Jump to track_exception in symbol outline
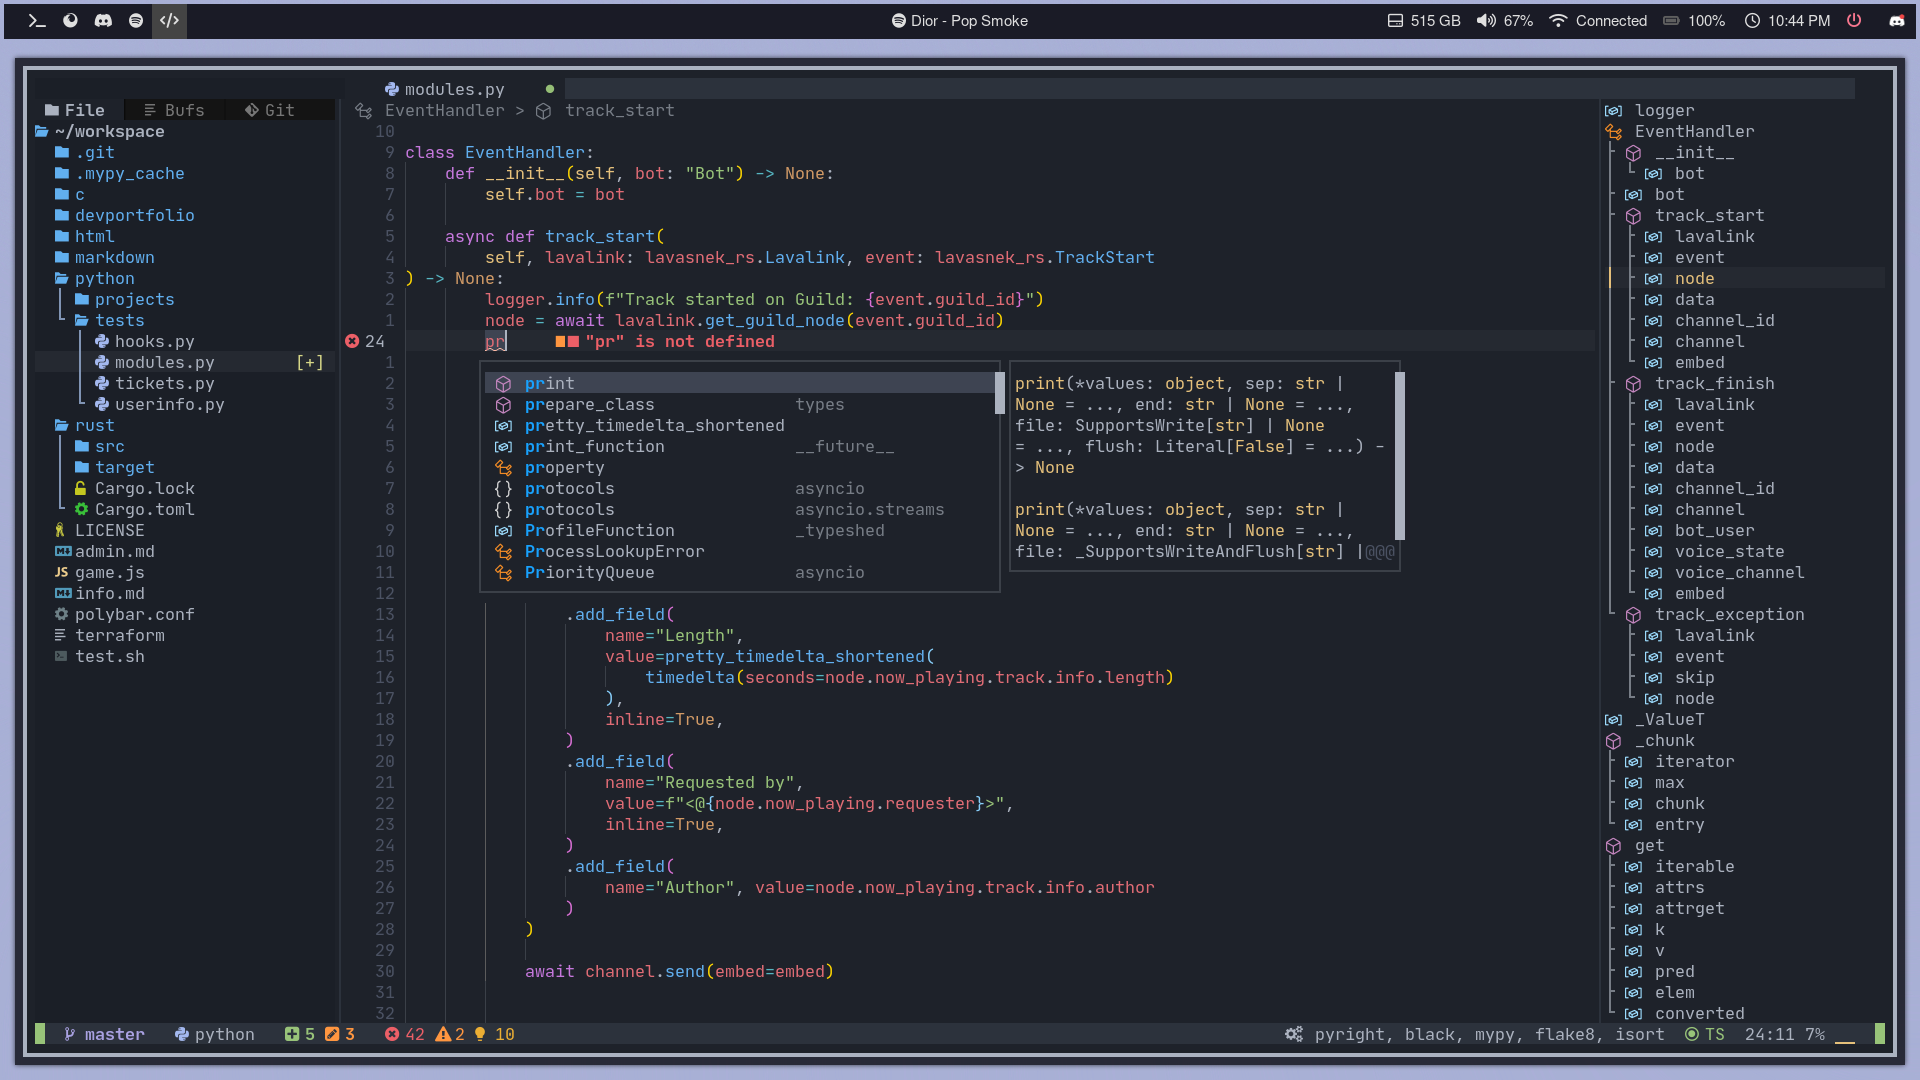 point(1729,614)
